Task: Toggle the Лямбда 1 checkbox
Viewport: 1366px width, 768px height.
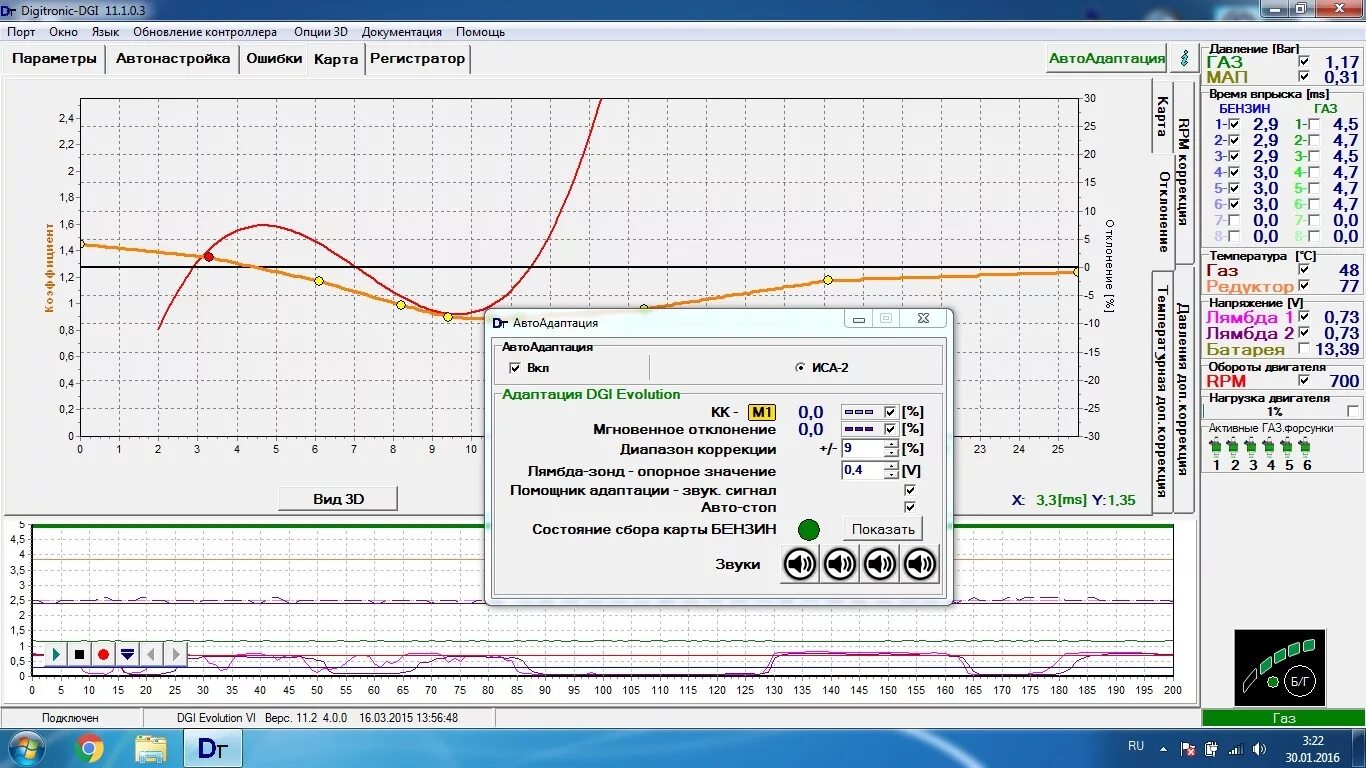Action: pyautogui.click(x=1303, y=317)
